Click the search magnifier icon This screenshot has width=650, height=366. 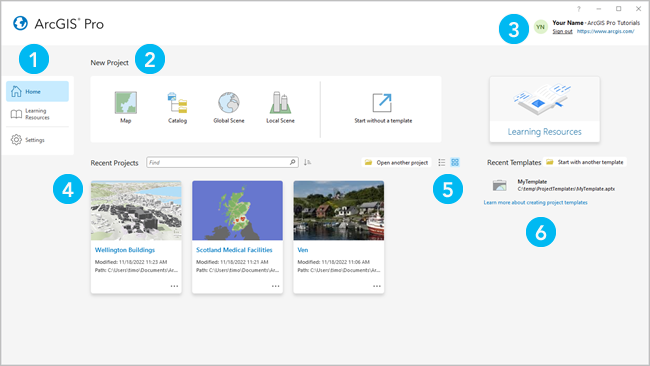[292, 162]
